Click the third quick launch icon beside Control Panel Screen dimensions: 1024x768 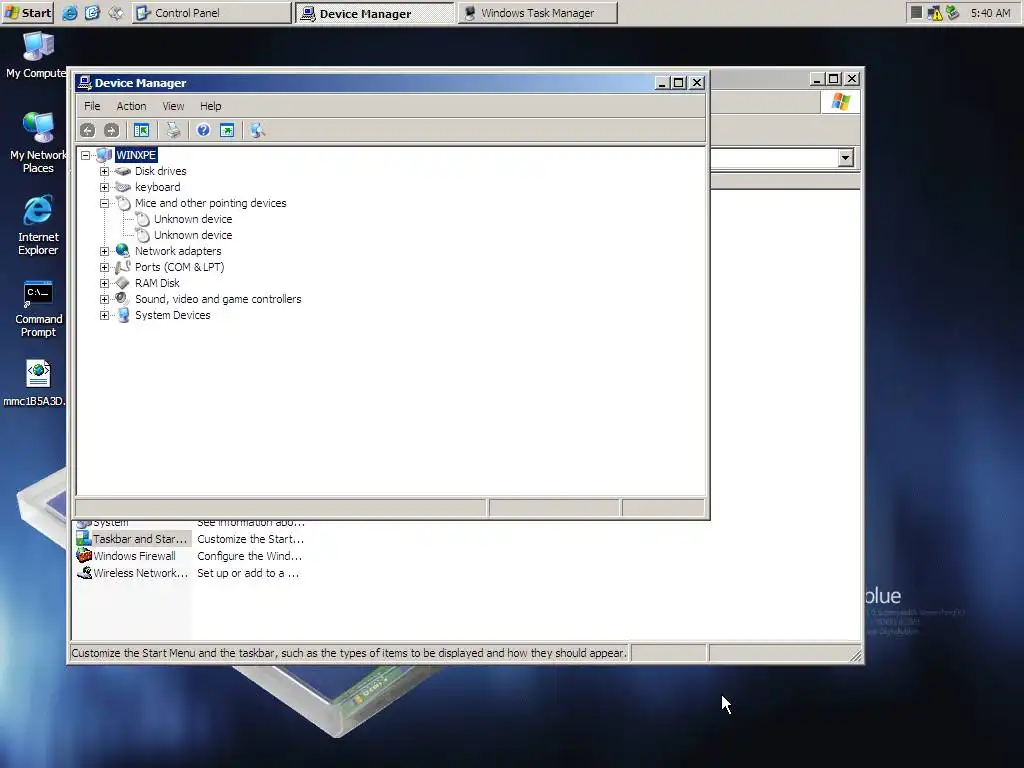pos(116,12)
